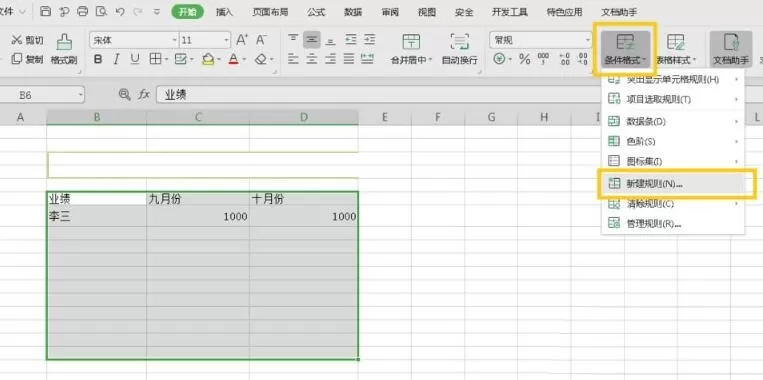
Task: Open 清除规则(C) submenu
Action: (x=672, y=203)
